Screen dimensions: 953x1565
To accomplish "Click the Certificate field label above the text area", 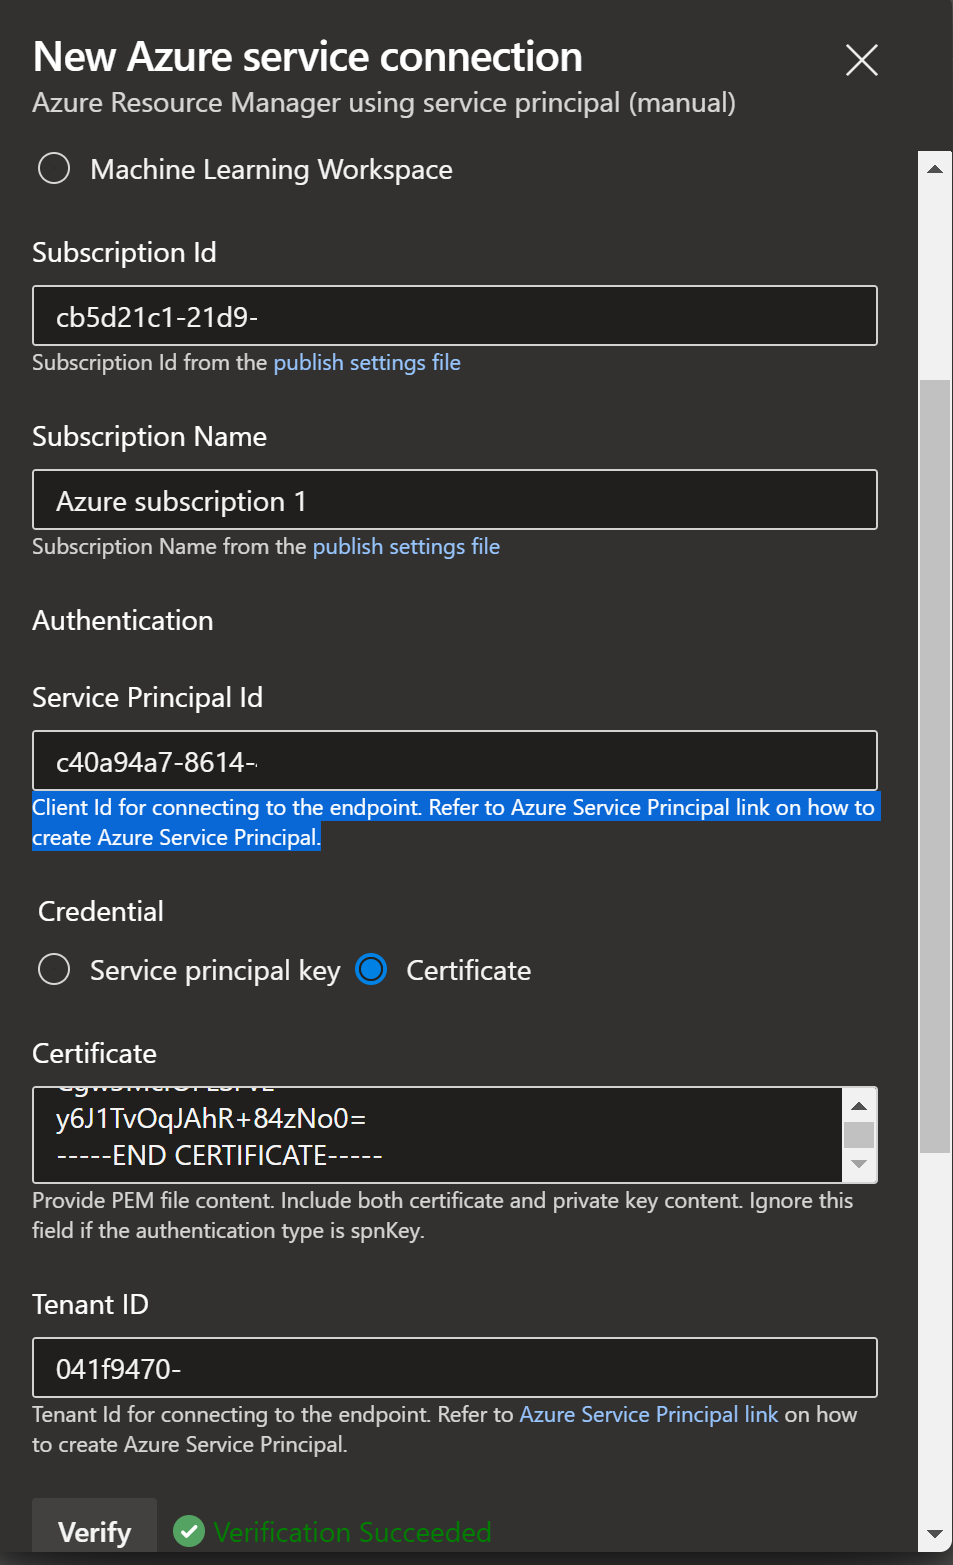I will click(94, 1053).
